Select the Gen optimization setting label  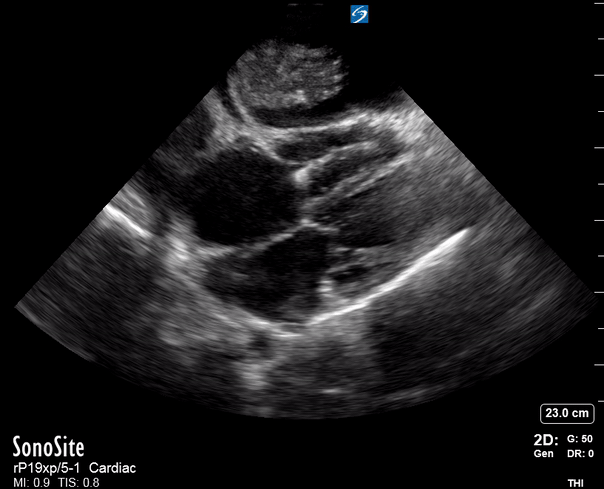(544, 454)
